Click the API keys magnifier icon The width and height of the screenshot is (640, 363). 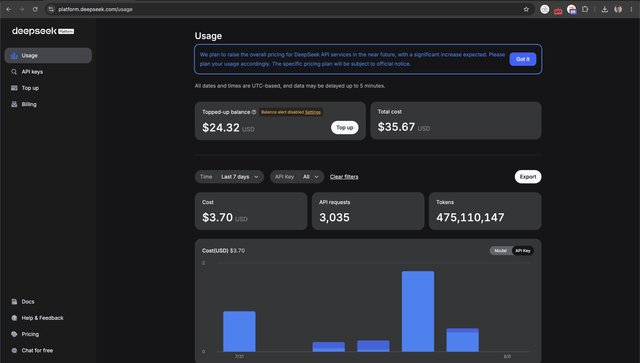coord(14,72)
